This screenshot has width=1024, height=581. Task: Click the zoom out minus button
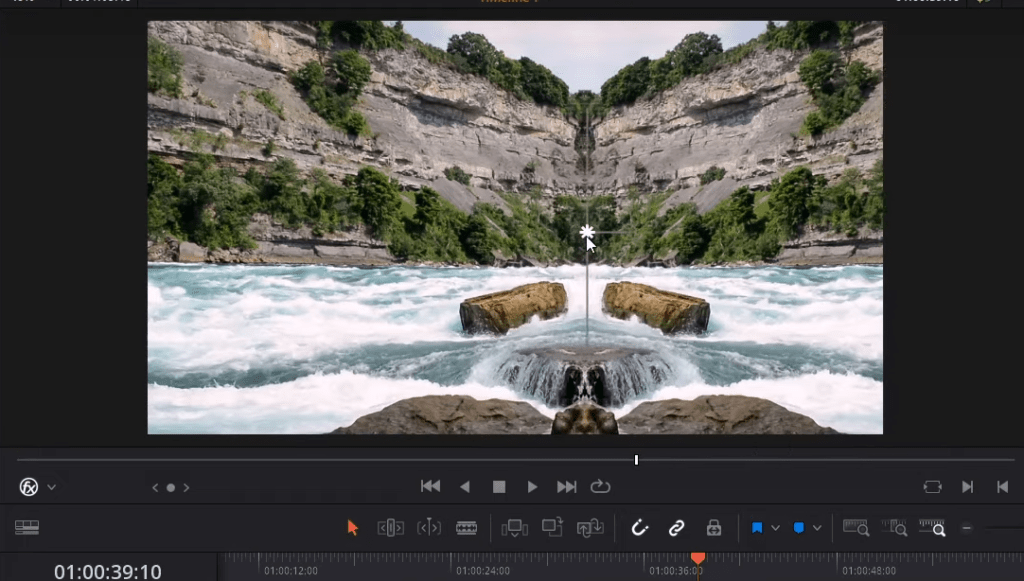(x=967, y=528)
